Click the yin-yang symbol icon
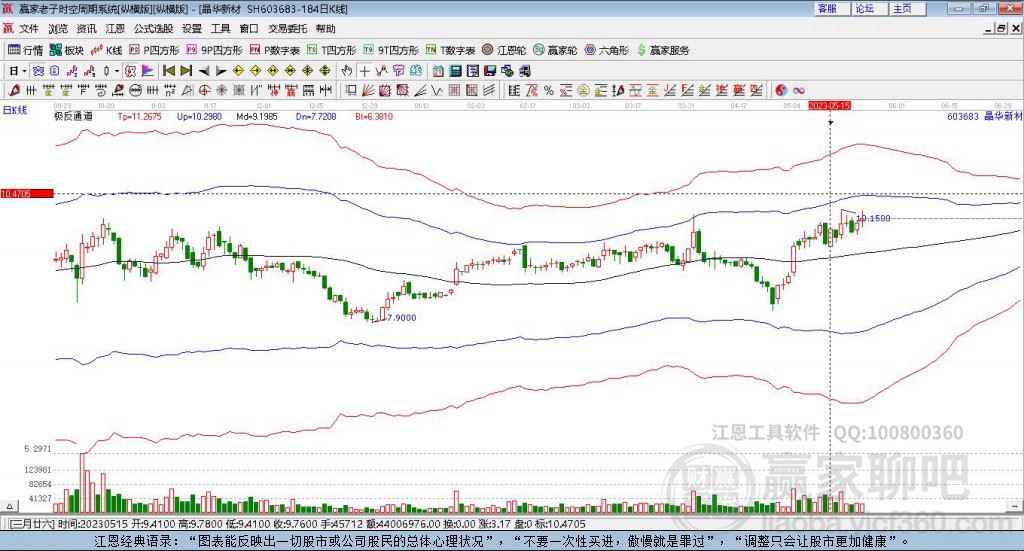This screenshot has height=551, width=1024. coord(781,91)
